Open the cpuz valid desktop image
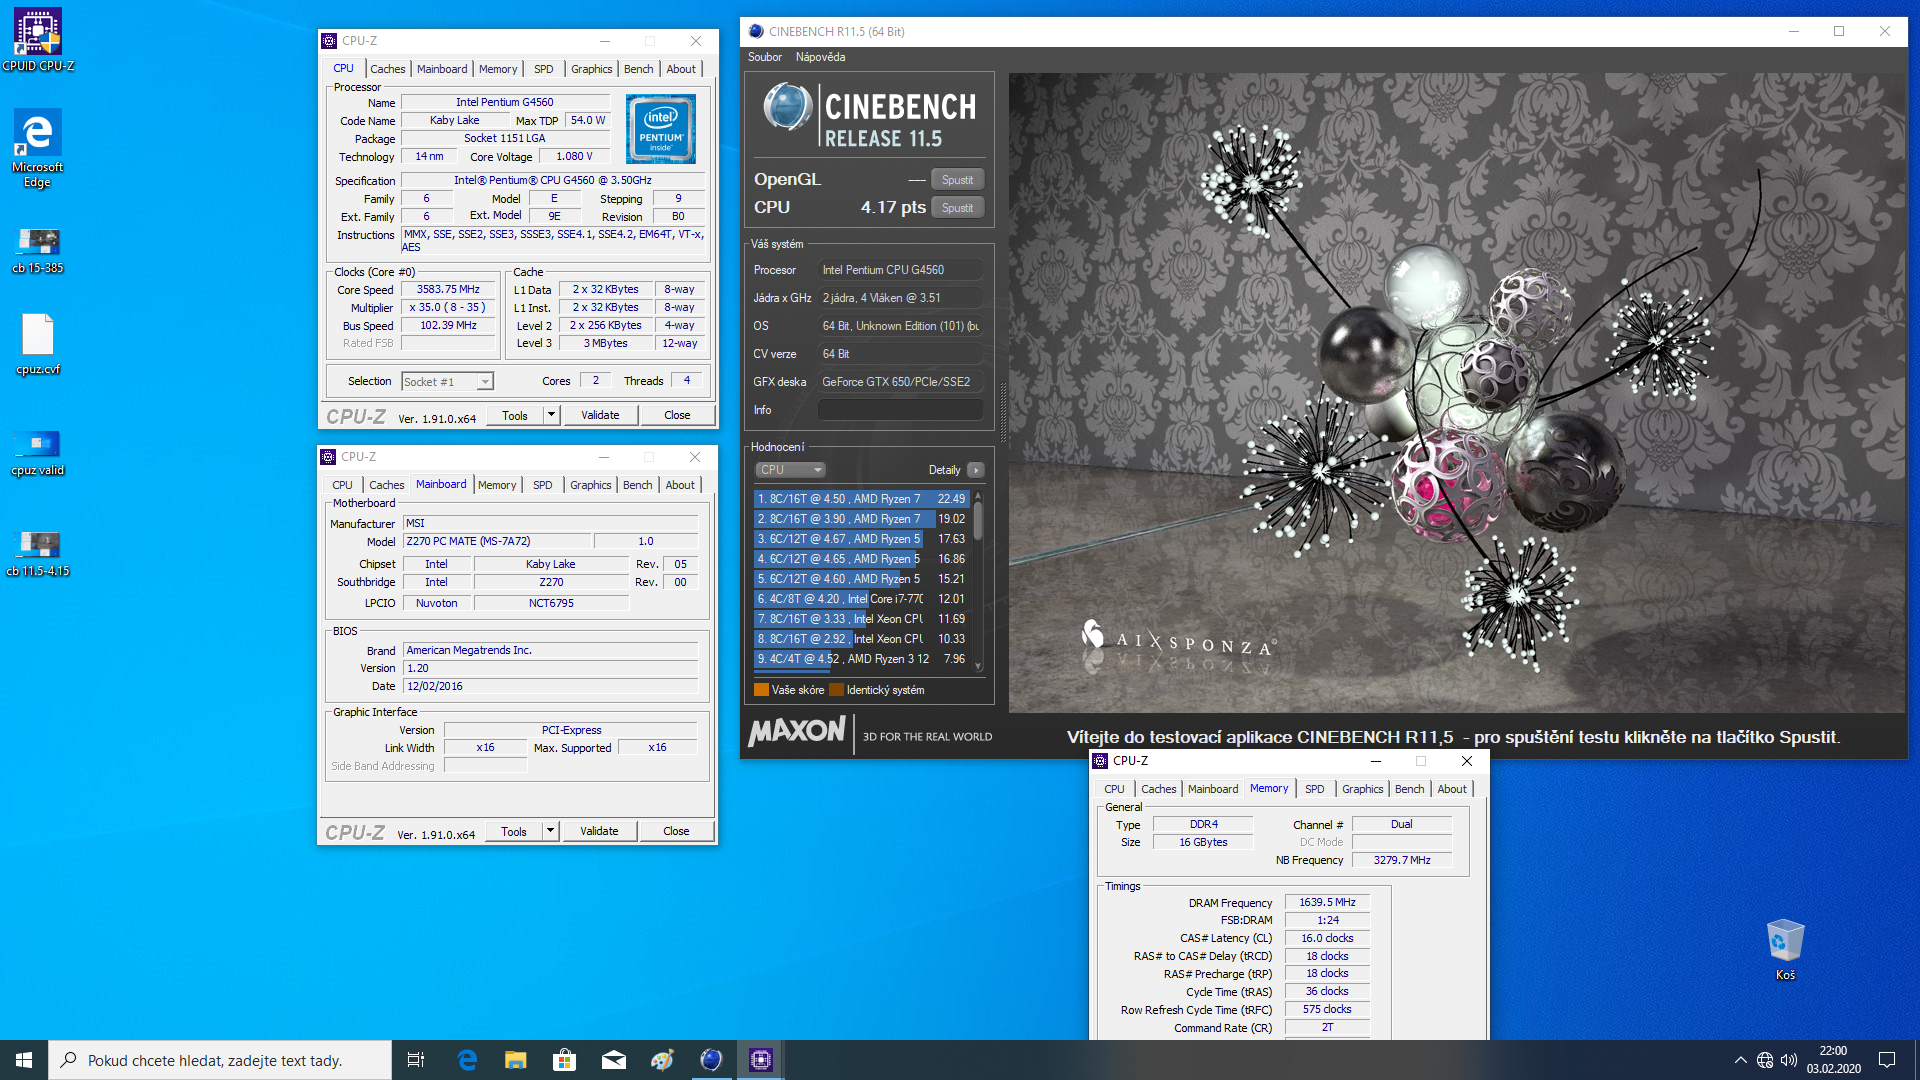Screen dimensions: 1920x1080 [38, 452]
